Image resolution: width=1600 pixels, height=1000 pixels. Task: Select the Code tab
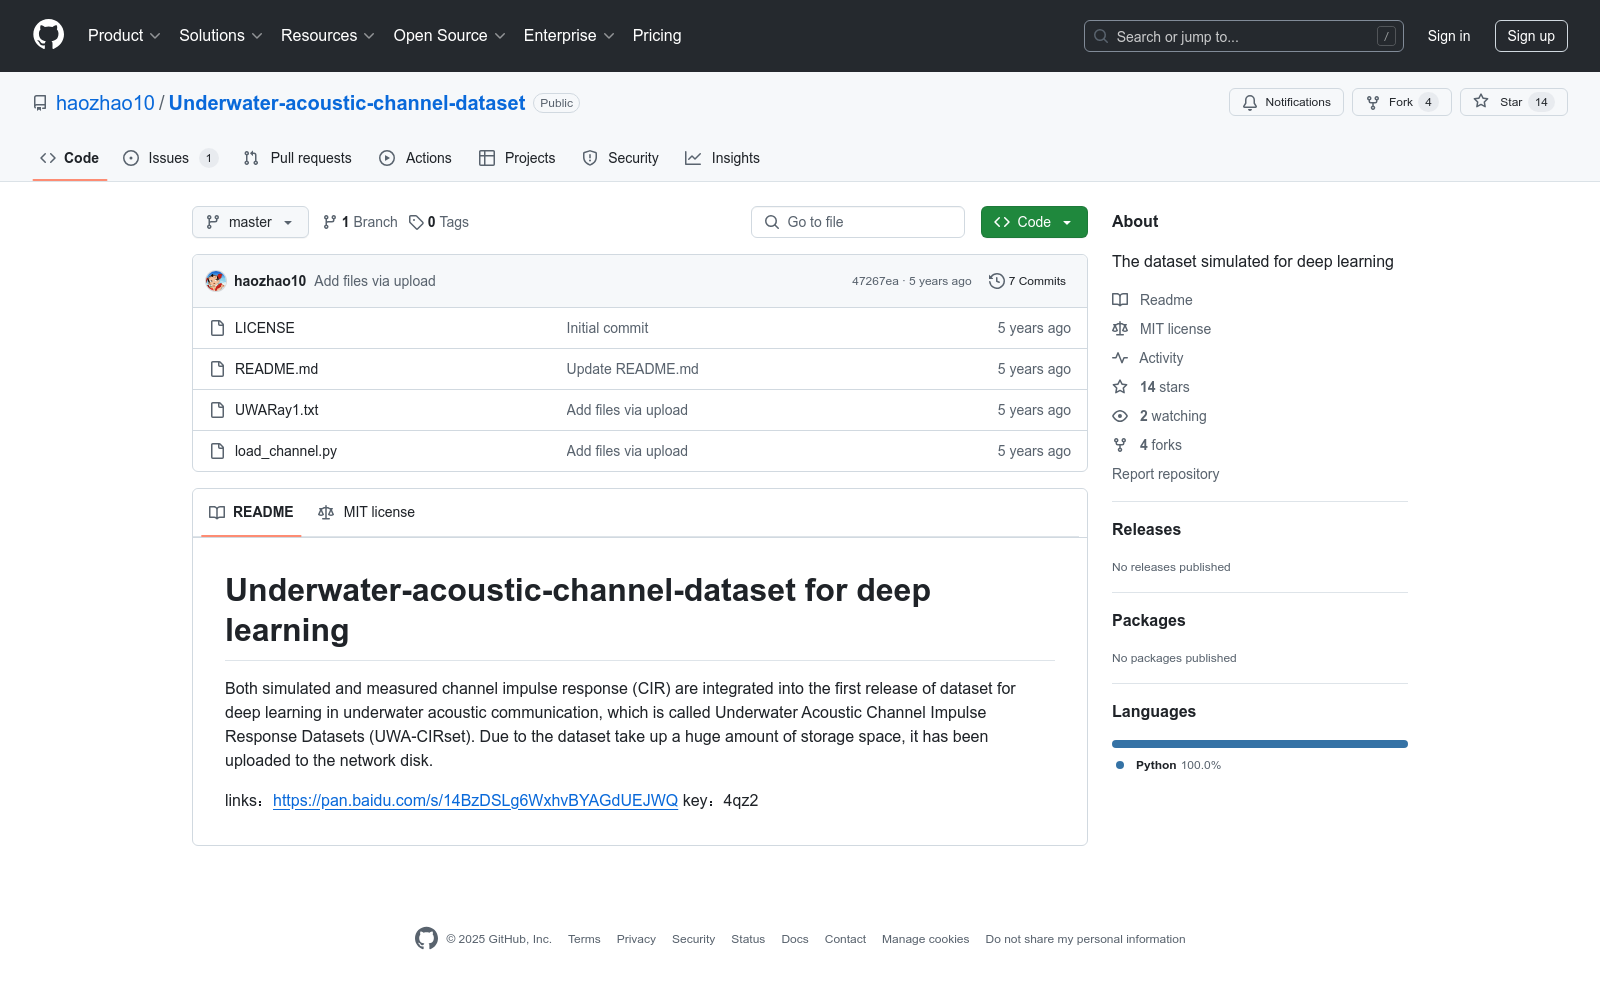click(x=70, y=158)
